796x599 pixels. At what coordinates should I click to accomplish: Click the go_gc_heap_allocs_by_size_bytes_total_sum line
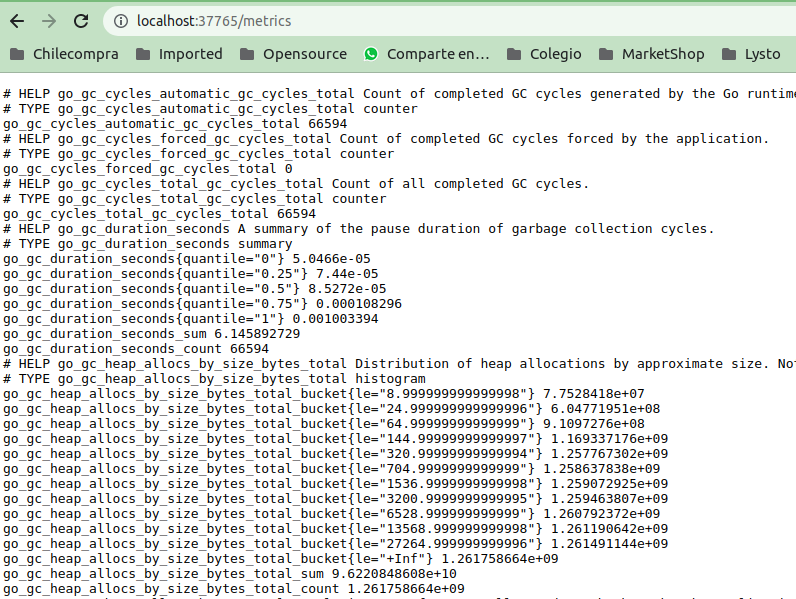[229, 574]
